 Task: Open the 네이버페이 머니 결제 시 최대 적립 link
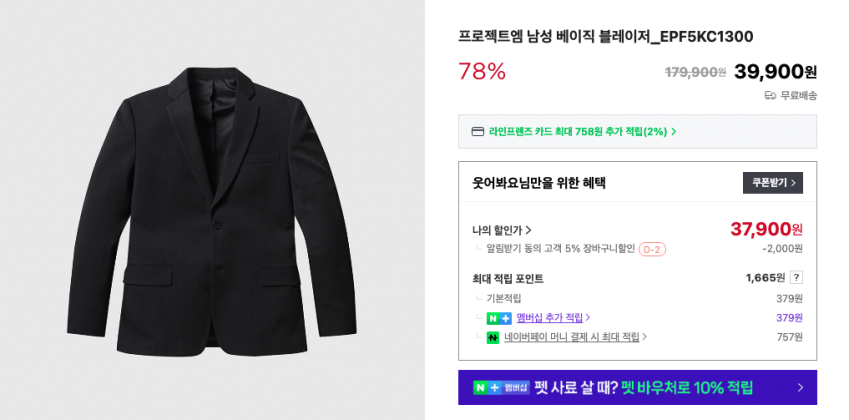point(571,337)
